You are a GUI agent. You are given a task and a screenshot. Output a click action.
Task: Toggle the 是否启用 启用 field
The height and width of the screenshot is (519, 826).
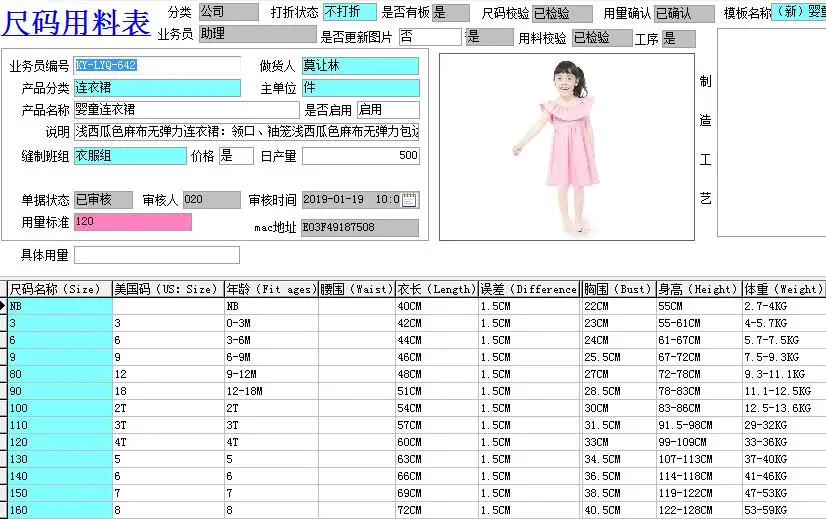click(388, 110)
